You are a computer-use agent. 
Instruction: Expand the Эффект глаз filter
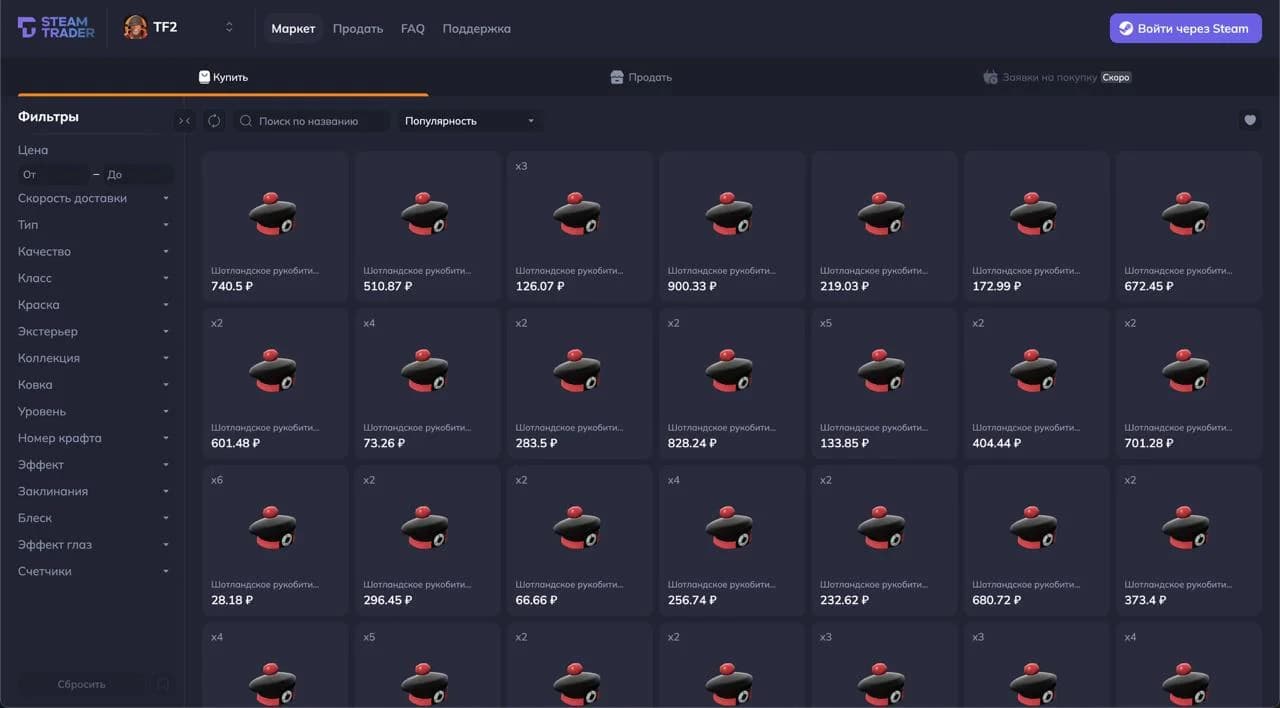tap(94, 545)
